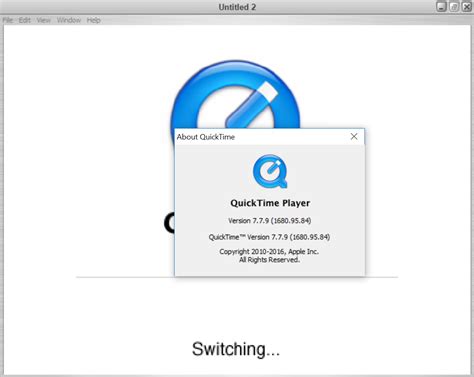The height and width of the screenshot is (377, 474).
Task: Open the View menu
Action: 44,20
